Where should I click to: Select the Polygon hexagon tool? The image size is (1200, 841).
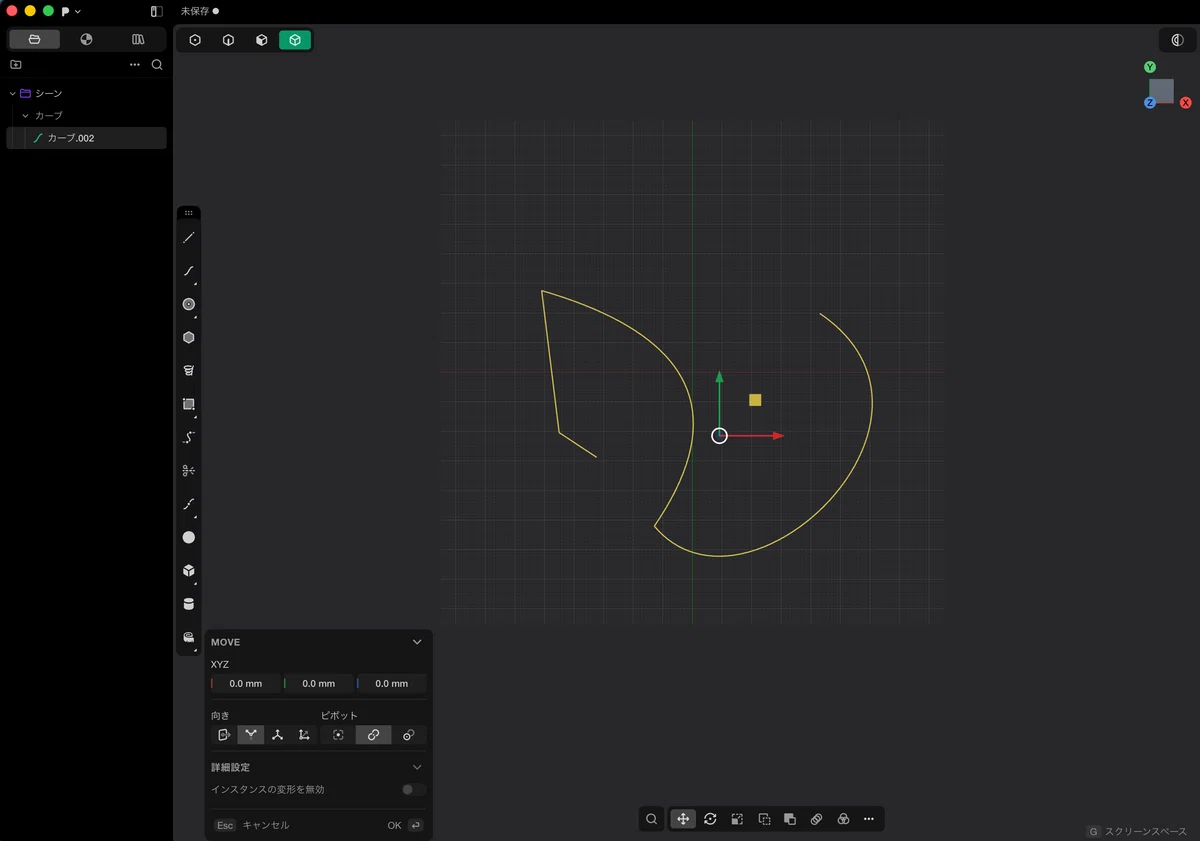pyautogui.click(x=189, y=338)
